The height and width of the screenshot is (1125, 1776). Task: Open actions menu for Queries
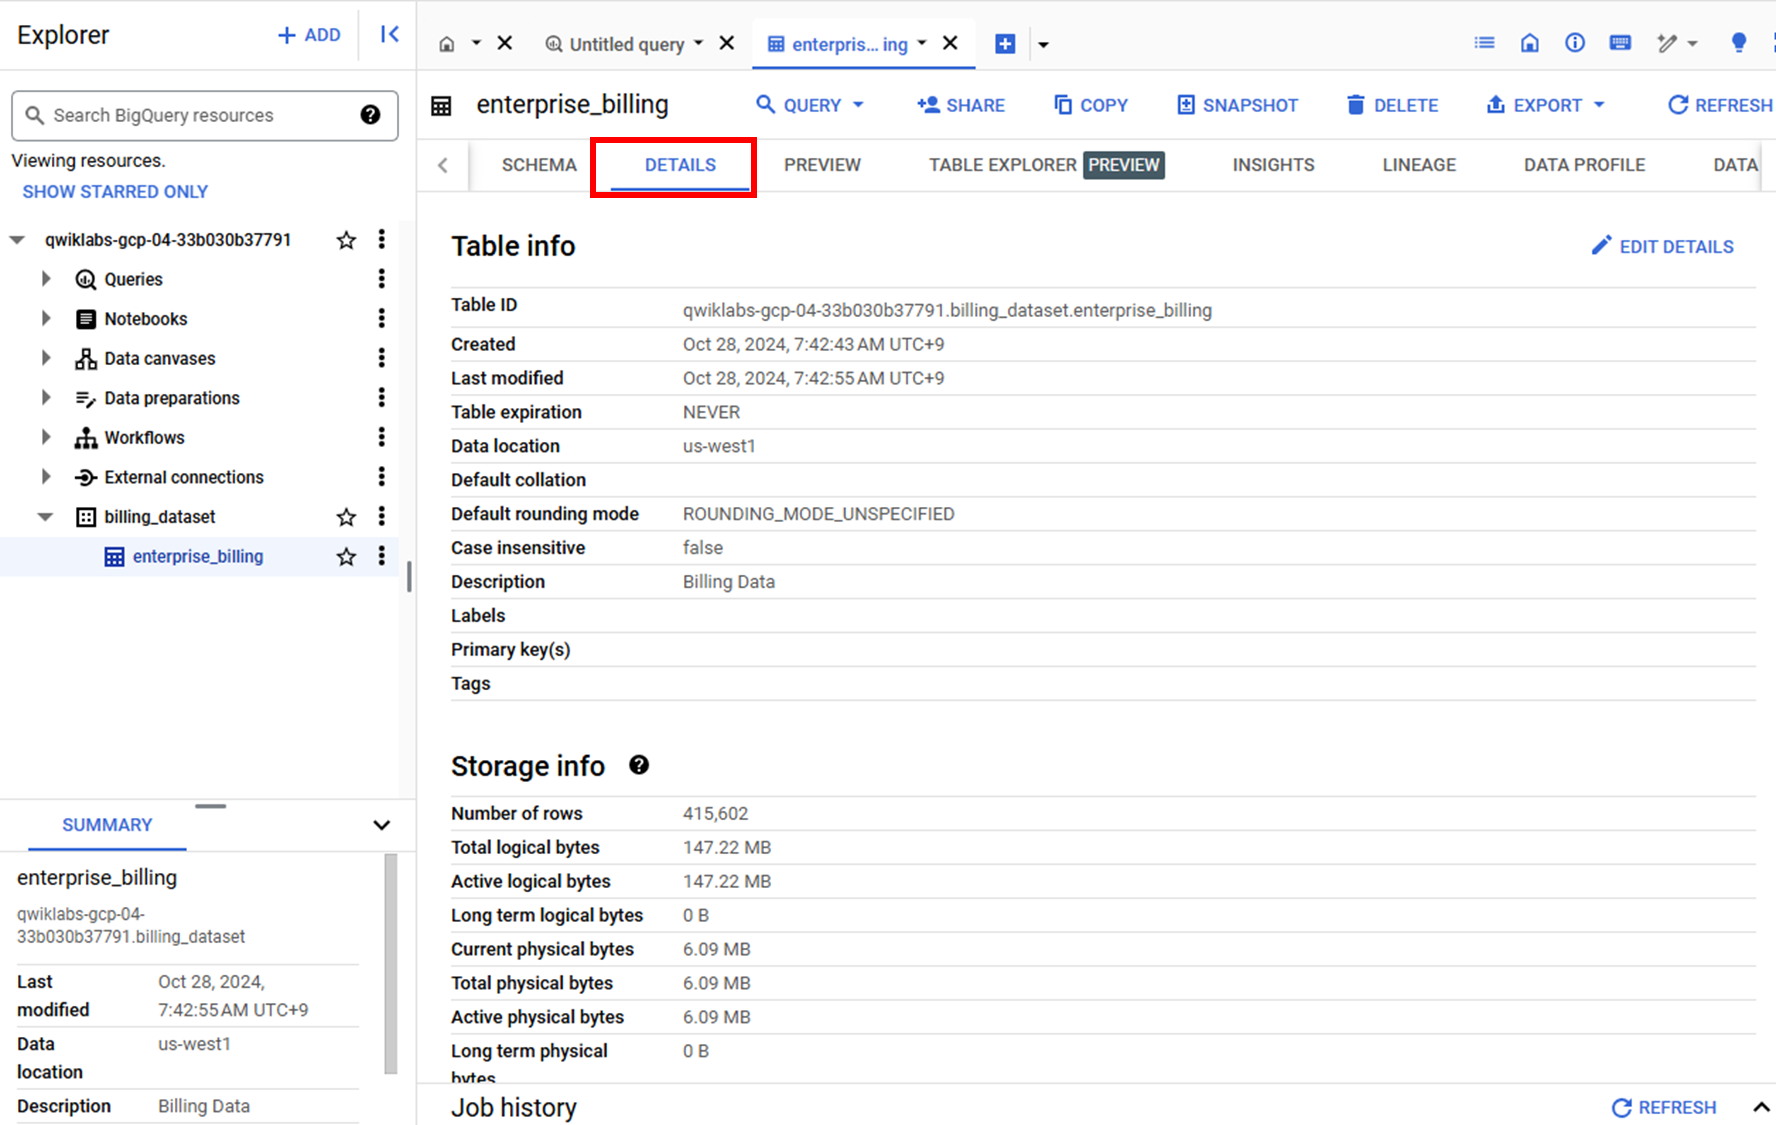tap(381, 279)
